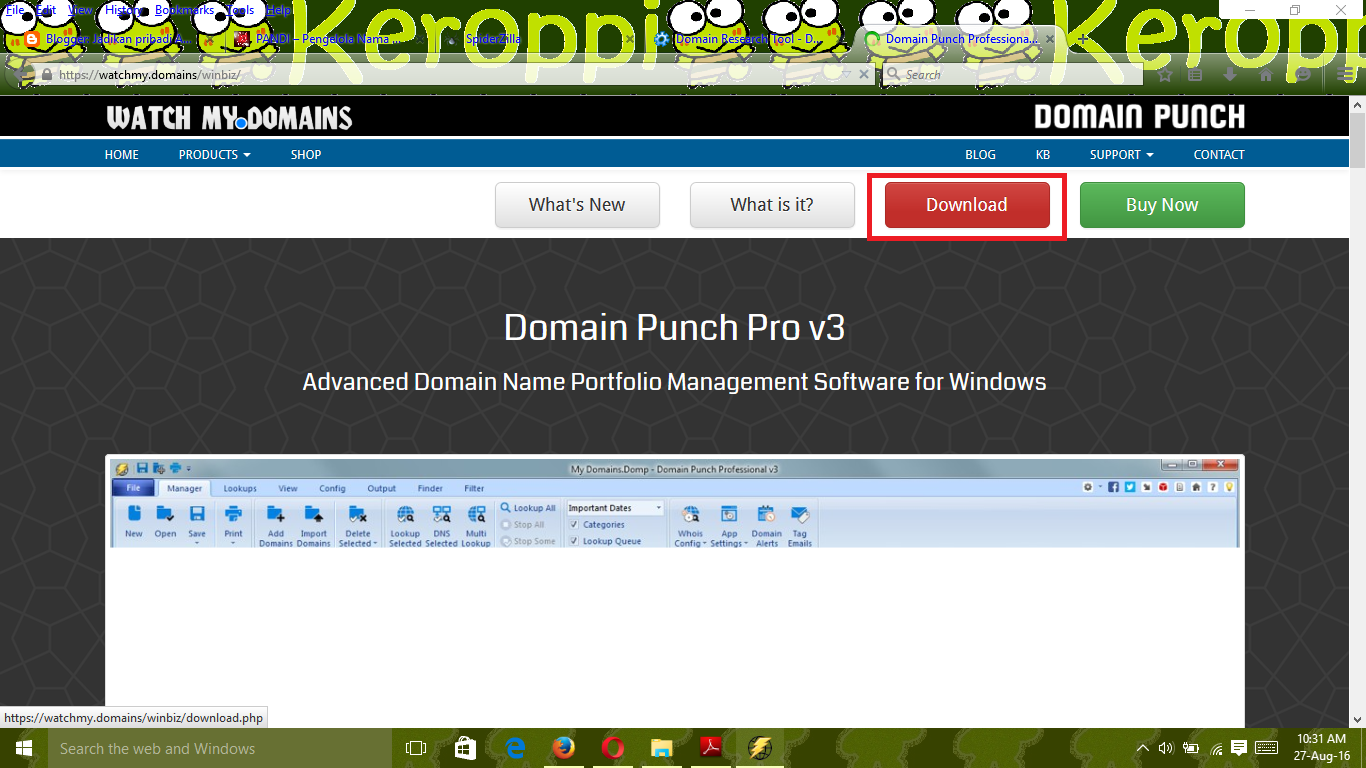The image size is (1366, 768).
Task: Launch Opera from the taskbar
Action: tap(613, 748)
